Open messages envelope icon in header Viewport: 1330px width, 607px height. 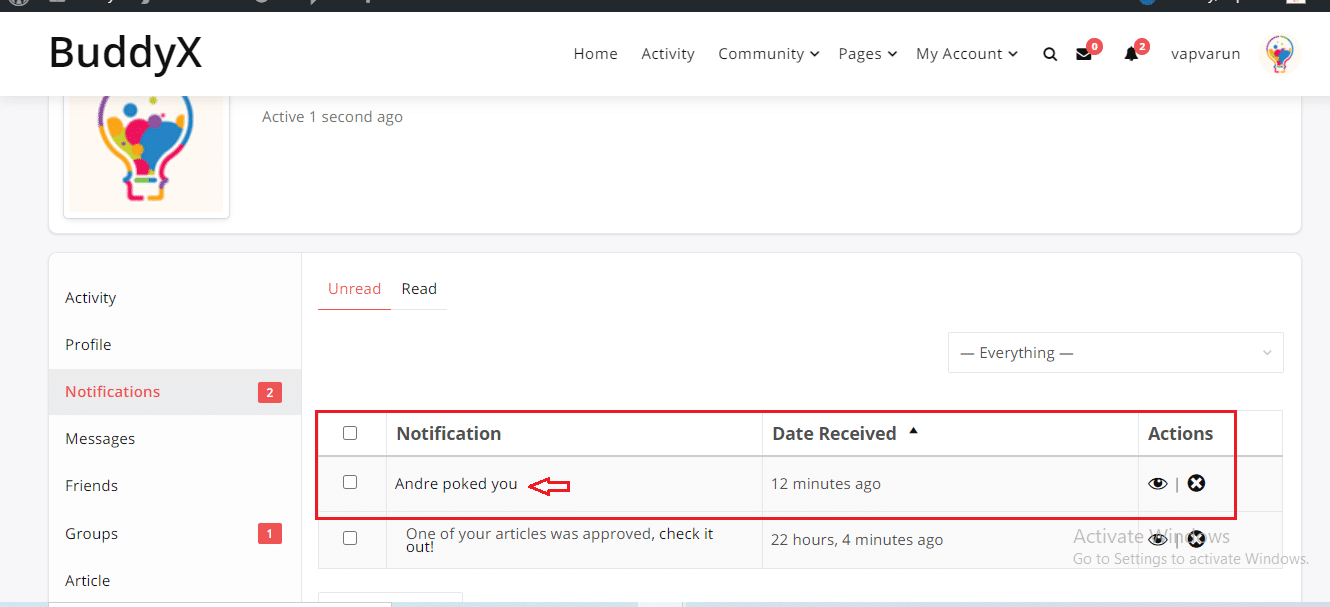pyautogui.click(x=1083, y=55)
